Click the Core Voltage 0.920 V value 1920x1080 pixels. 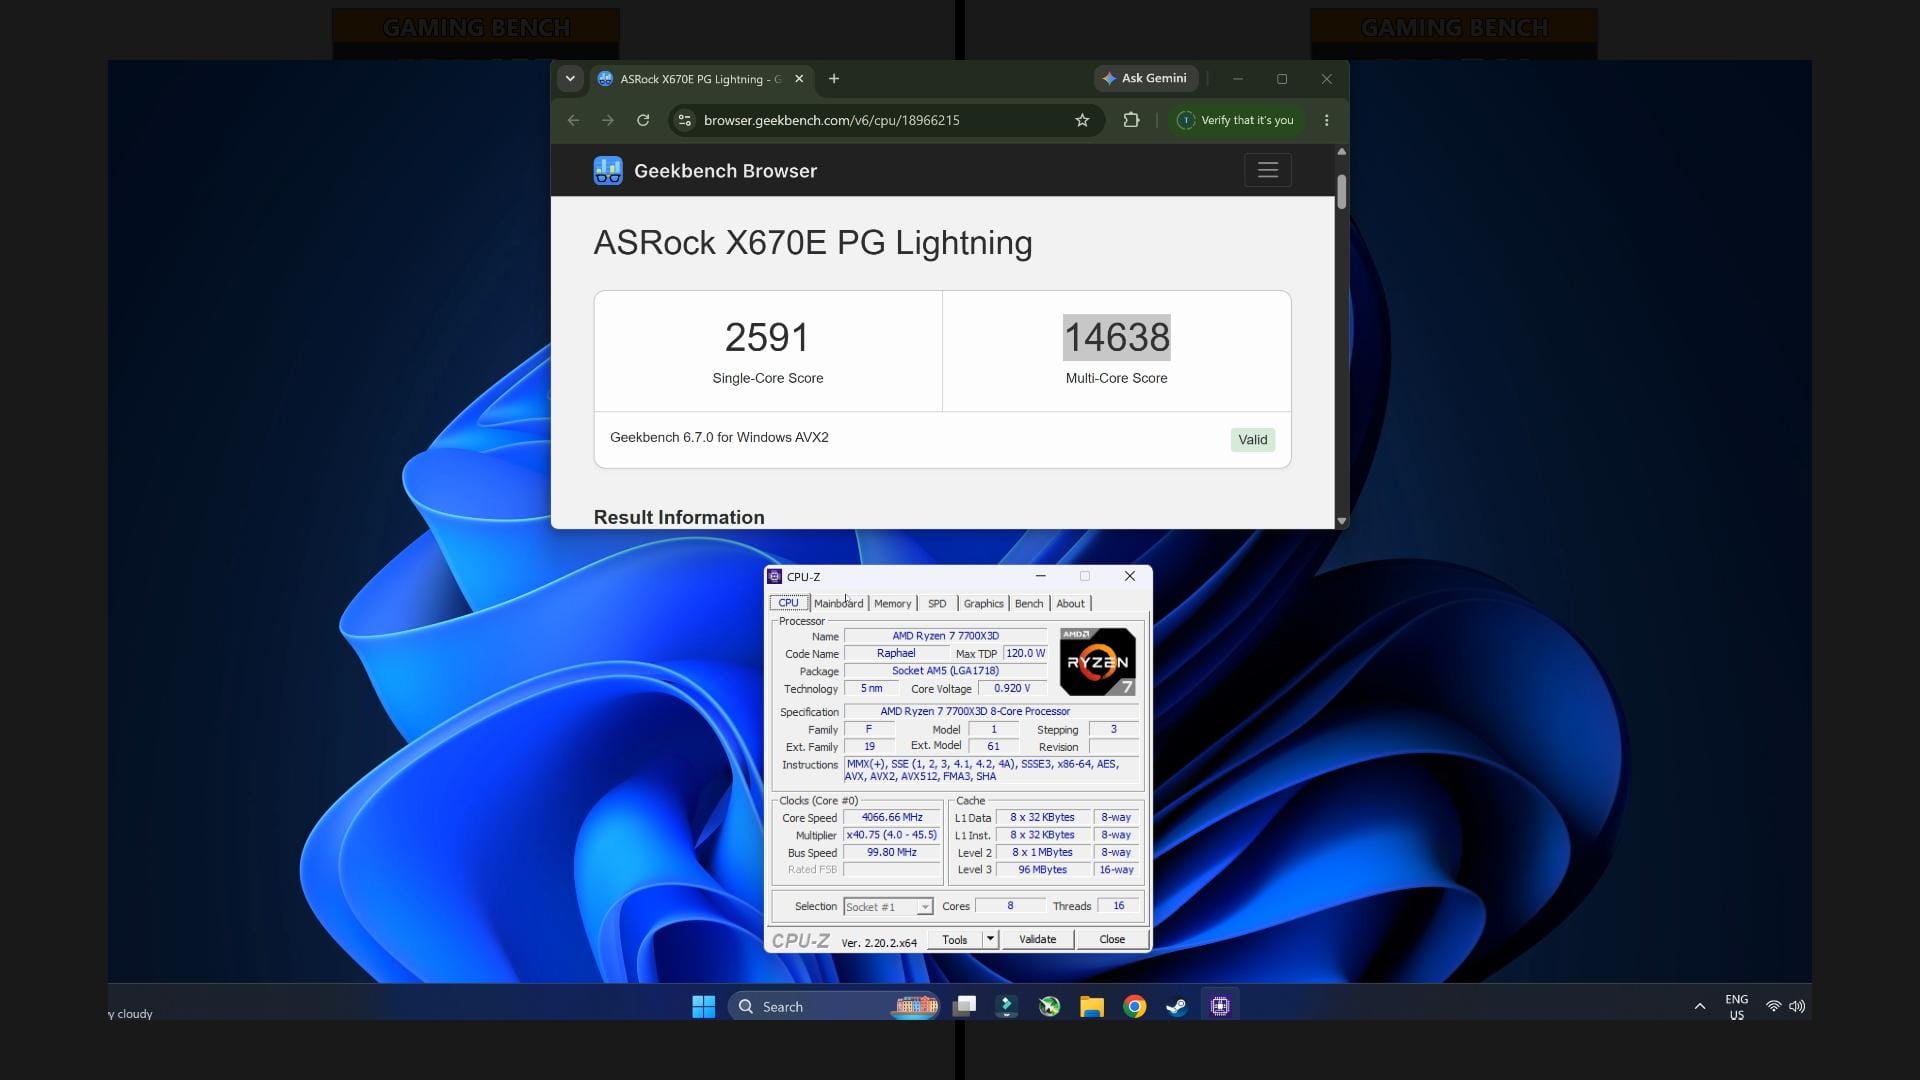[1012, 689]
